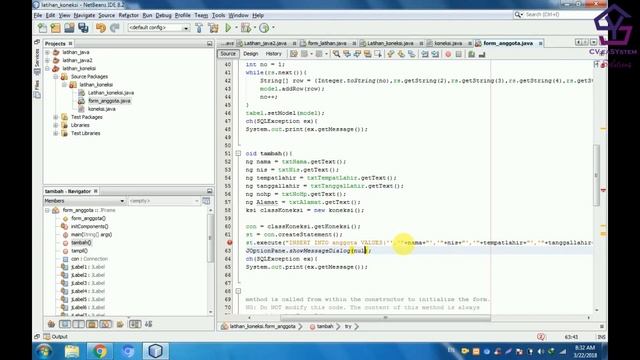Image resolution: width=640 pixels, height=360 pixels.
Task: Click the Shift Line Right icon
Action: (x=435, y=54)
